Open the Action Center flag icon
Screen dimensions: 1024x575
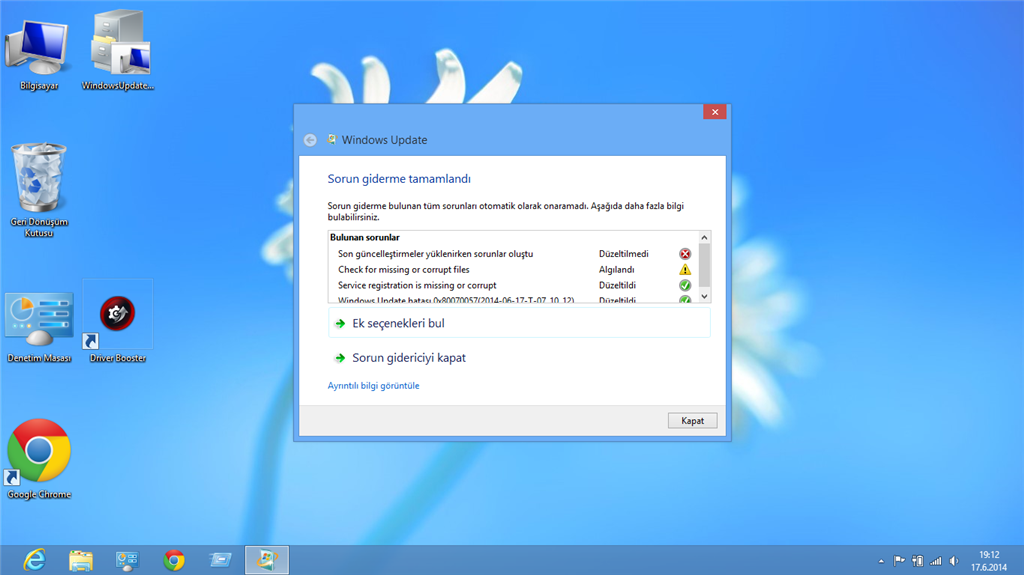(x=899, y=560)
